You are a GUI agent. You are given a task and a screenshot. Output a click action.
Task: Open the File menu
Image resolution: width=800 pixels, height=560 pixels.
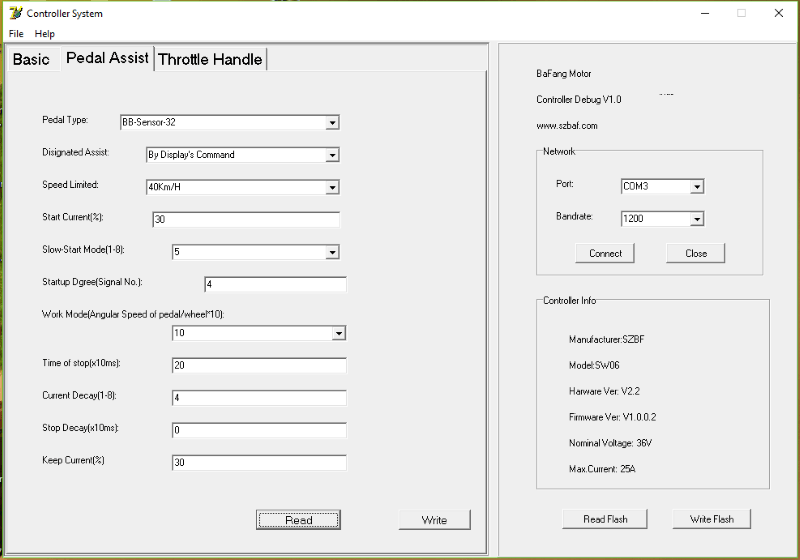pos(16,34)
